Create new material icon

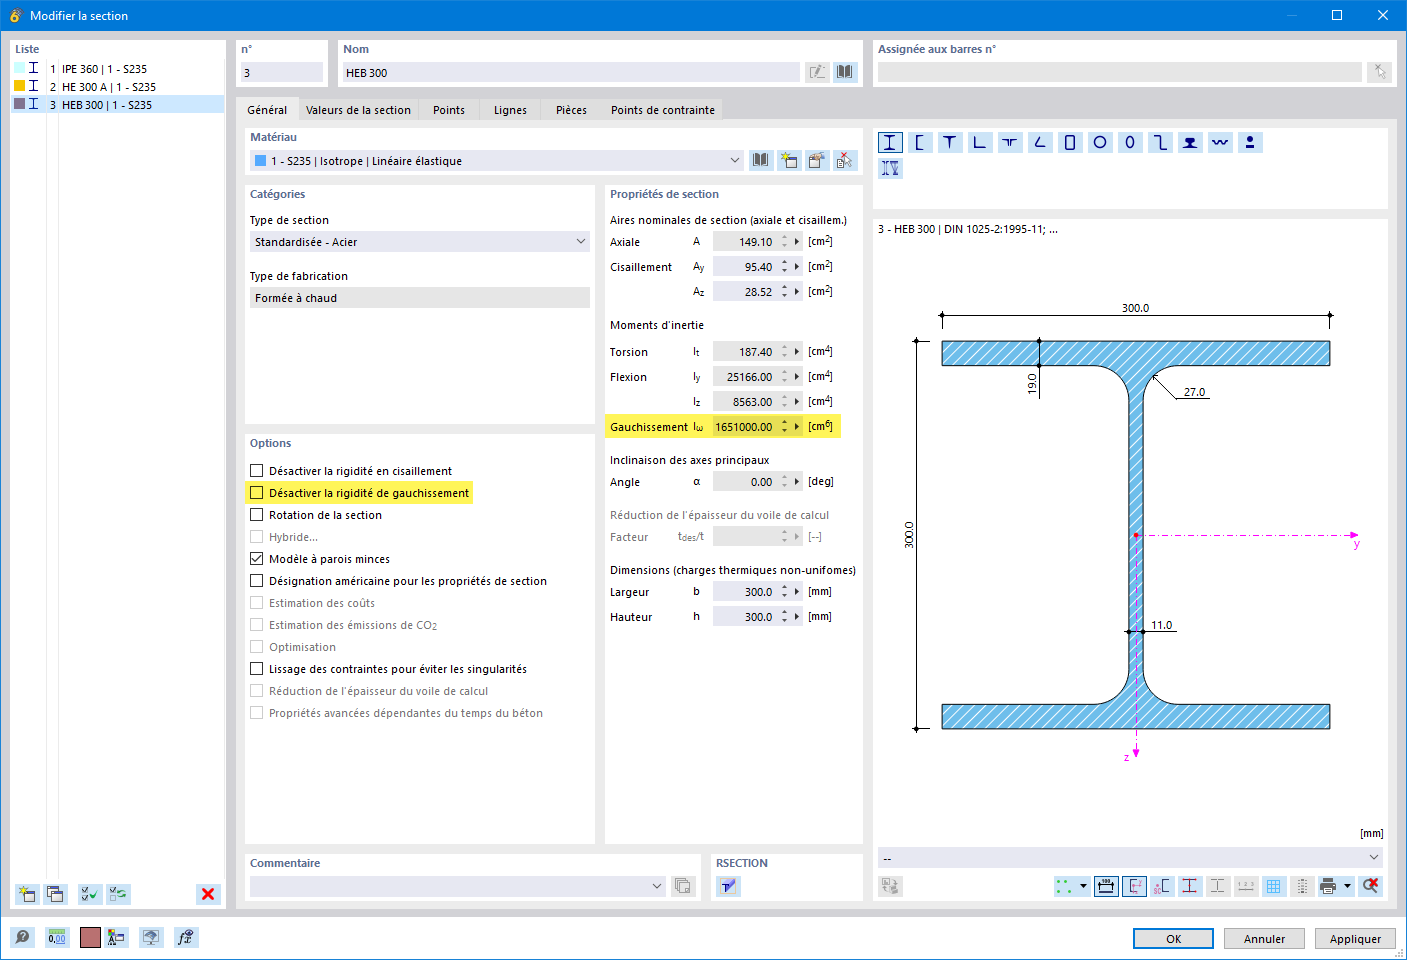(789, 160)
